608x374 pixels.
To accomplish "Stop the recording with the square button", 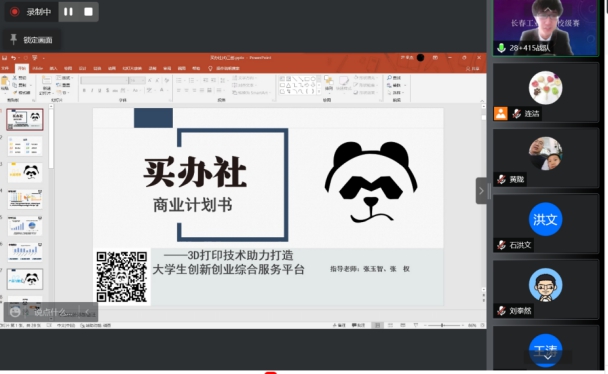I will 88,12.
